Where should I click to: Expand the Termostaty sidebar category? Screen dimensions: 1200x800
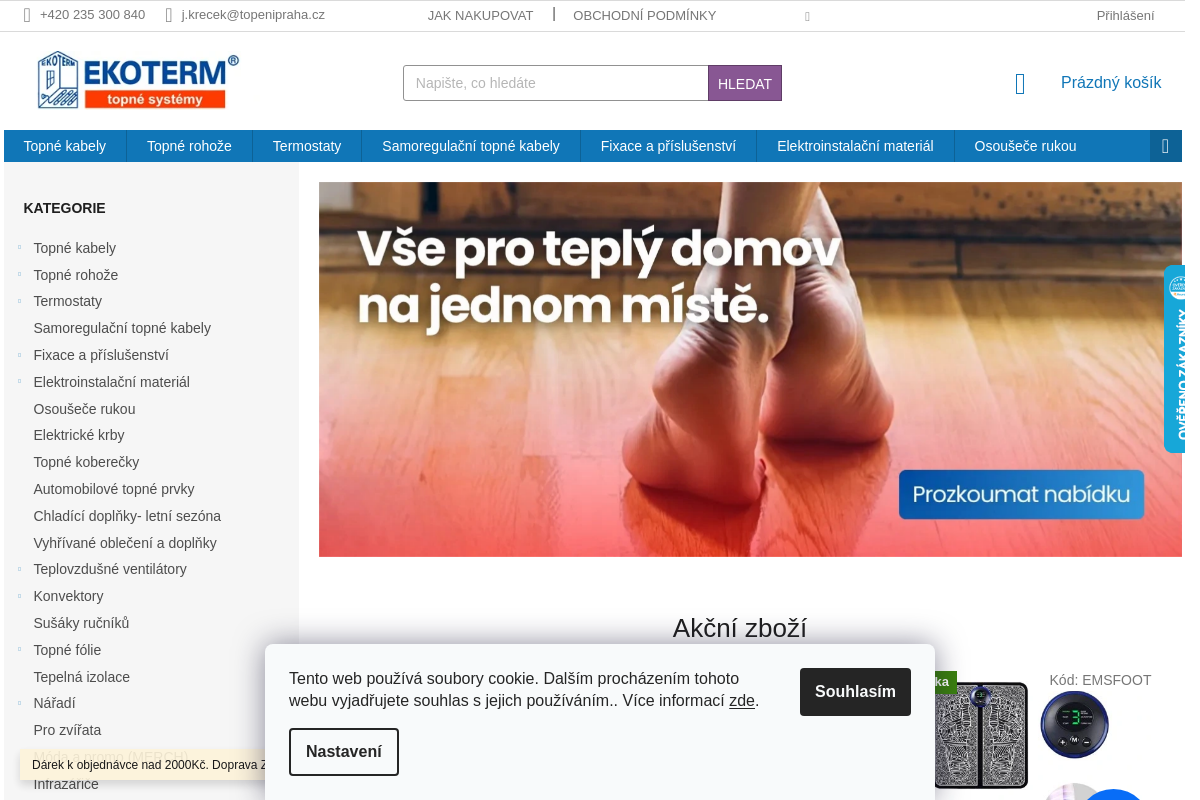pos(19,301)
